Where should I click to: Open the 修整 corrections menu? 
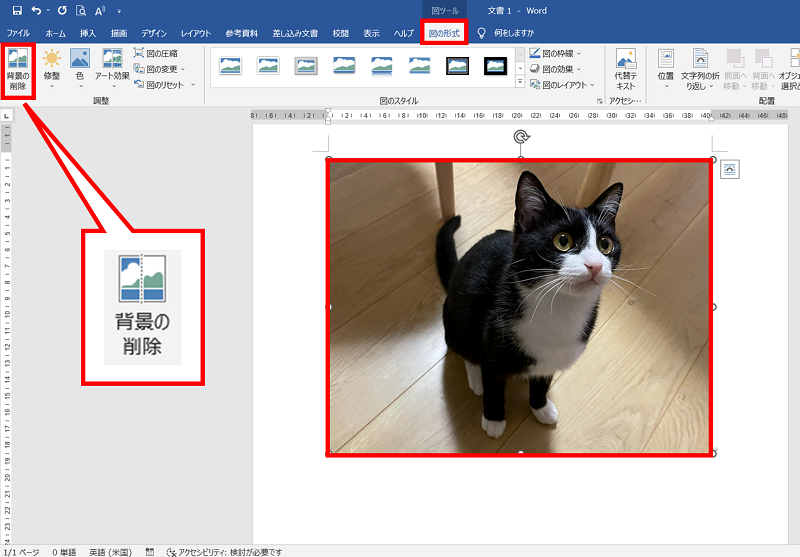(x=52, y=69)
